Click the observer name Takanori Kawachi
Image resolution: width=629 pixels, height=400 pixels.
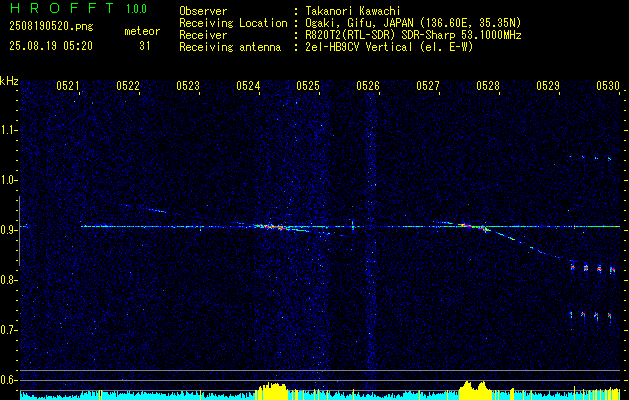point(353,11)
